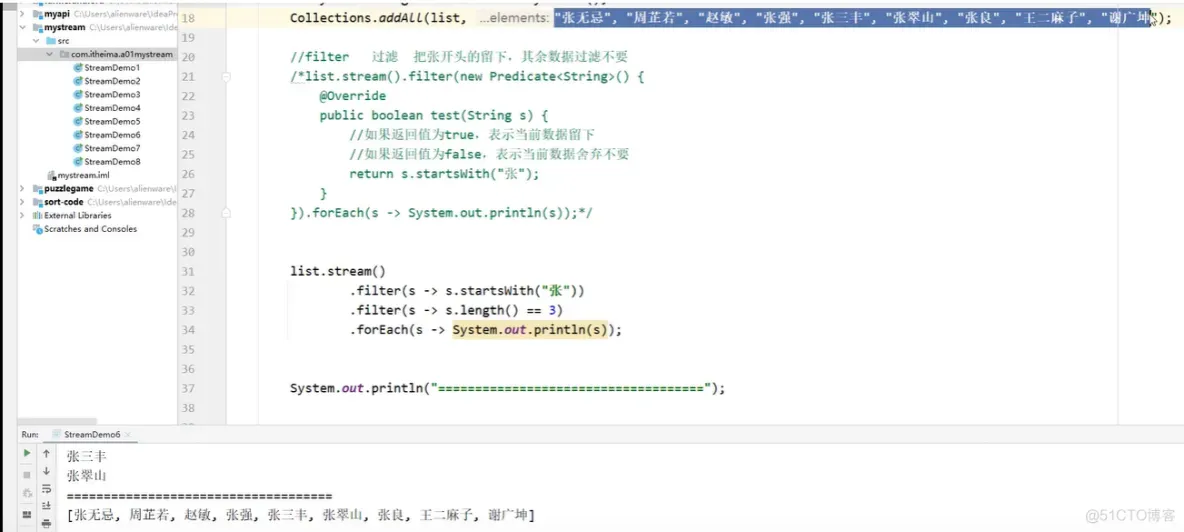Toggle soft-wrap in the Run console

[x=46, y=488]
